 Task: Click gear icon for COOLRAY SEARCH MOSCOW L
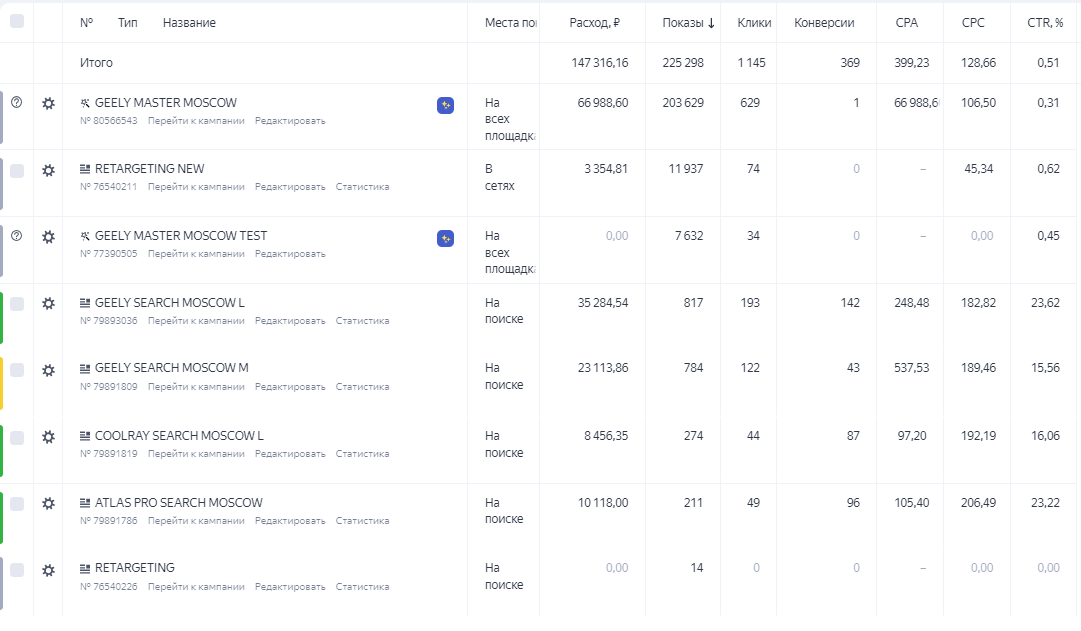tap(48, 438)
